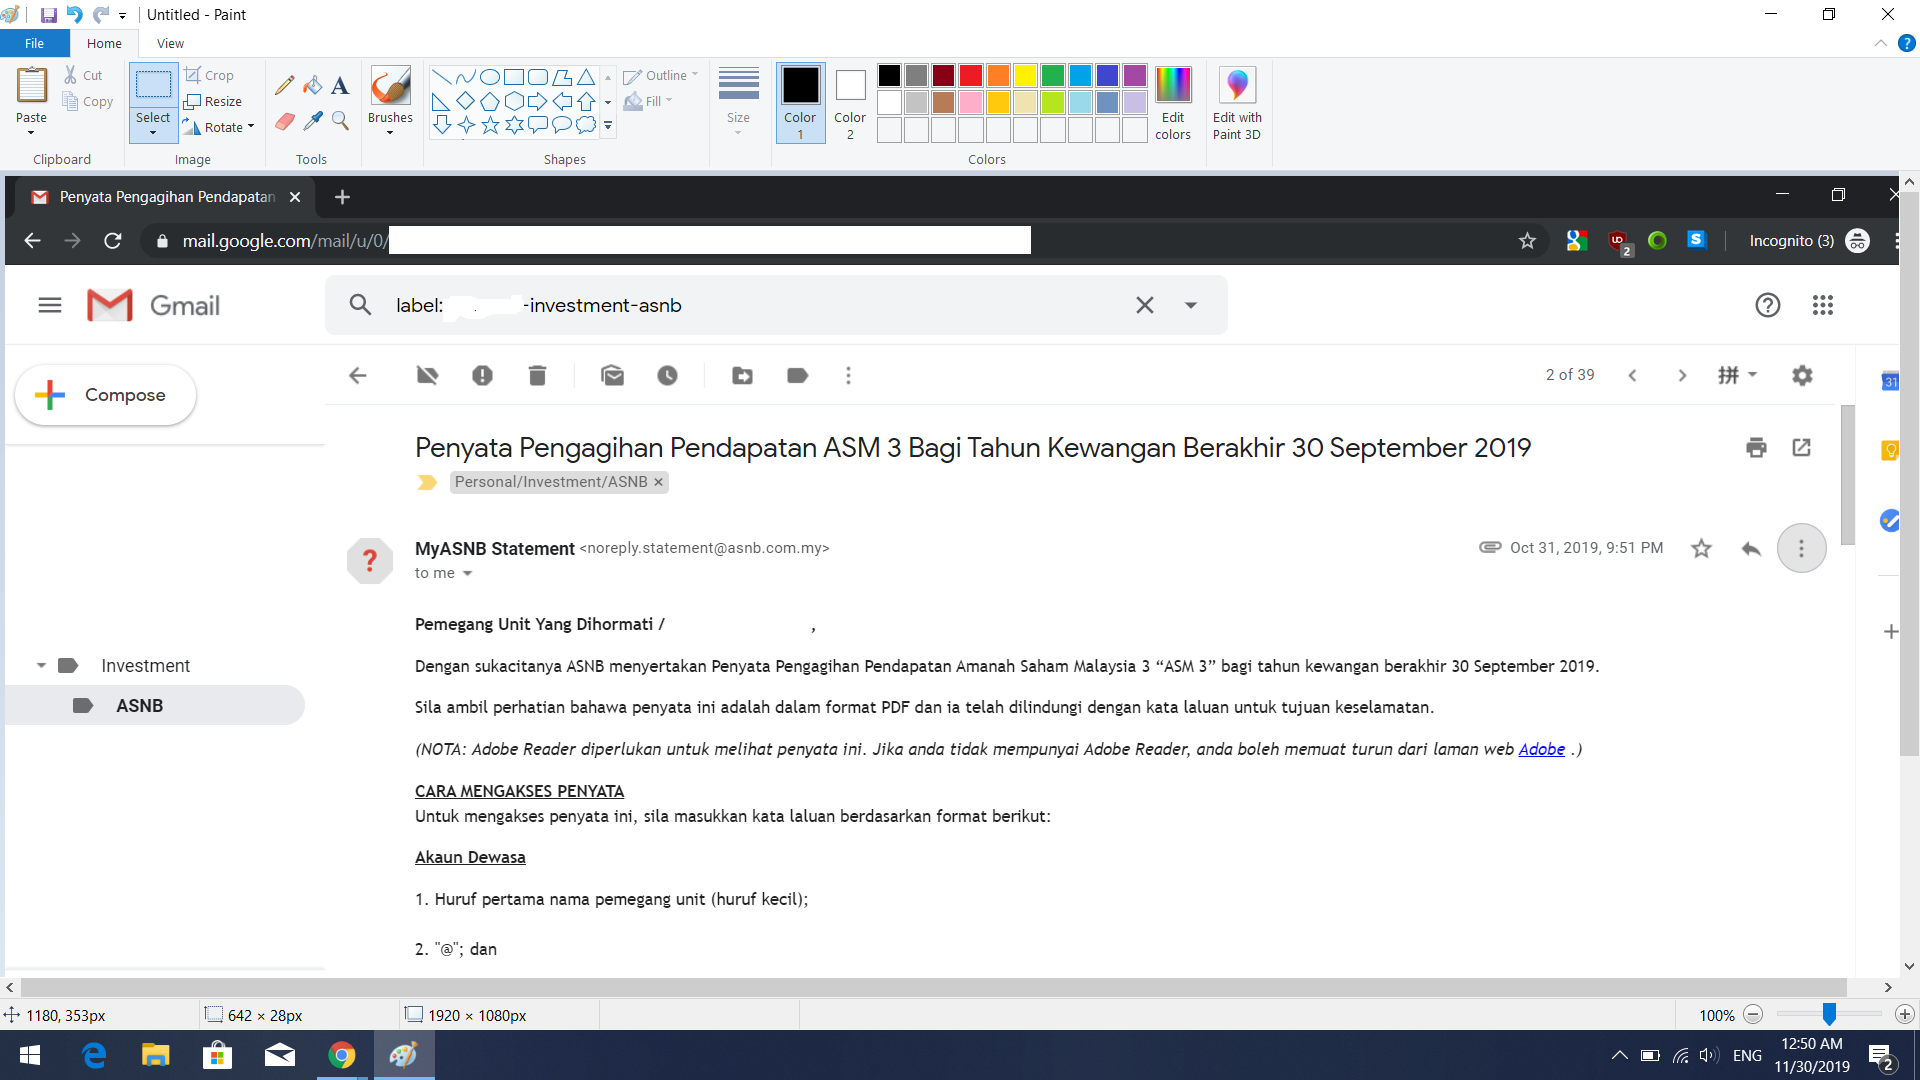
Task: Click the Gmail archive icon
Action: [x=427, y=376]
